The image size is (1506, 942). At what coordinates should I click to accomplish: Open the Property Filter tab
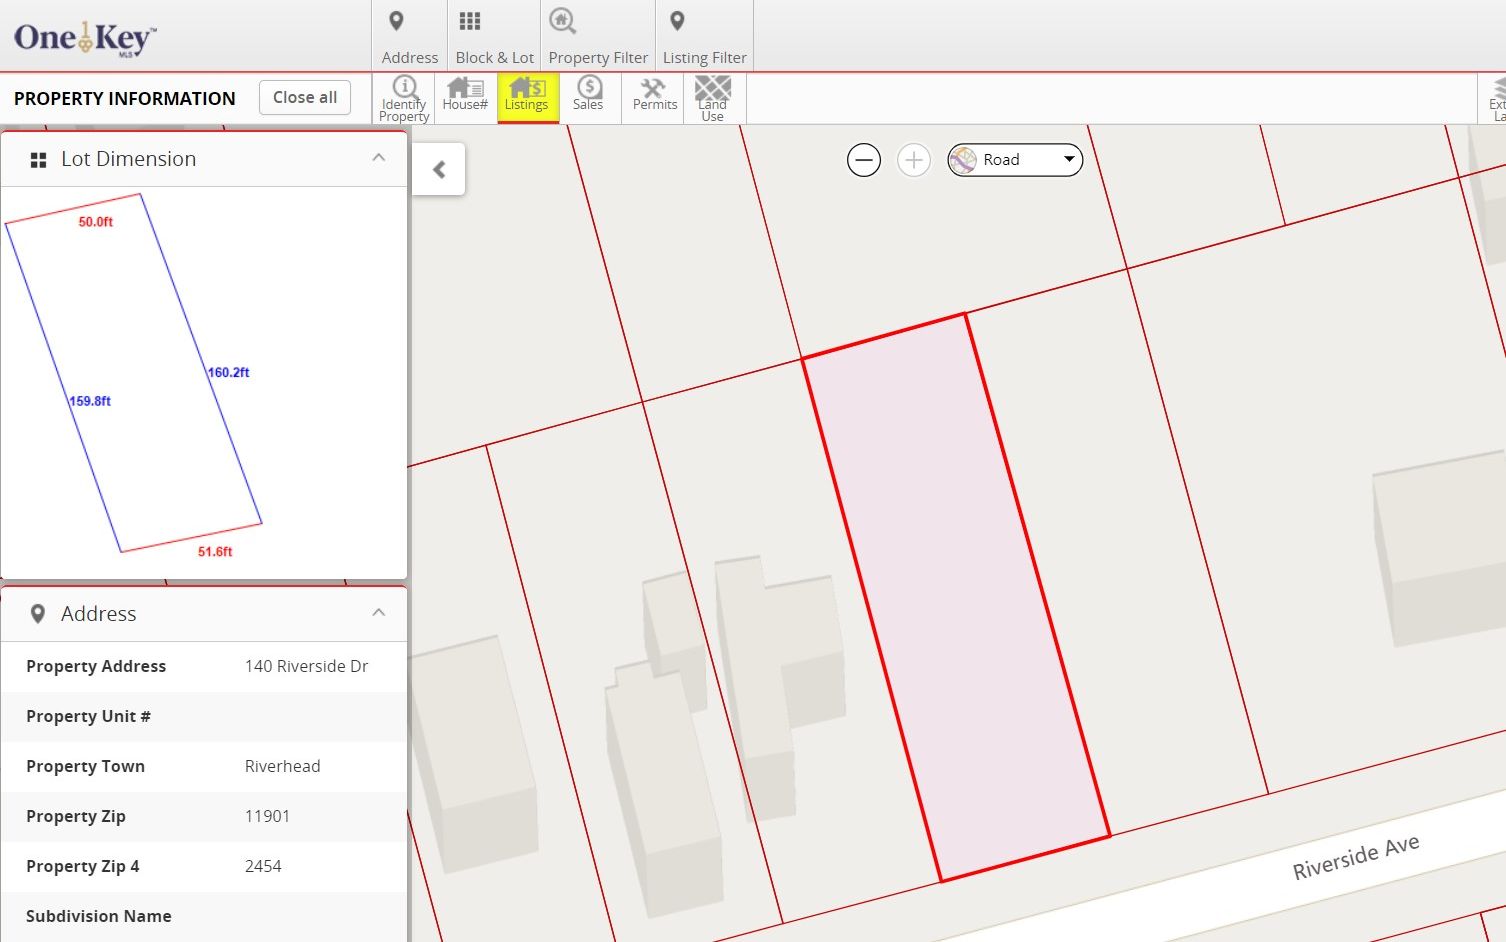[598, 37]
